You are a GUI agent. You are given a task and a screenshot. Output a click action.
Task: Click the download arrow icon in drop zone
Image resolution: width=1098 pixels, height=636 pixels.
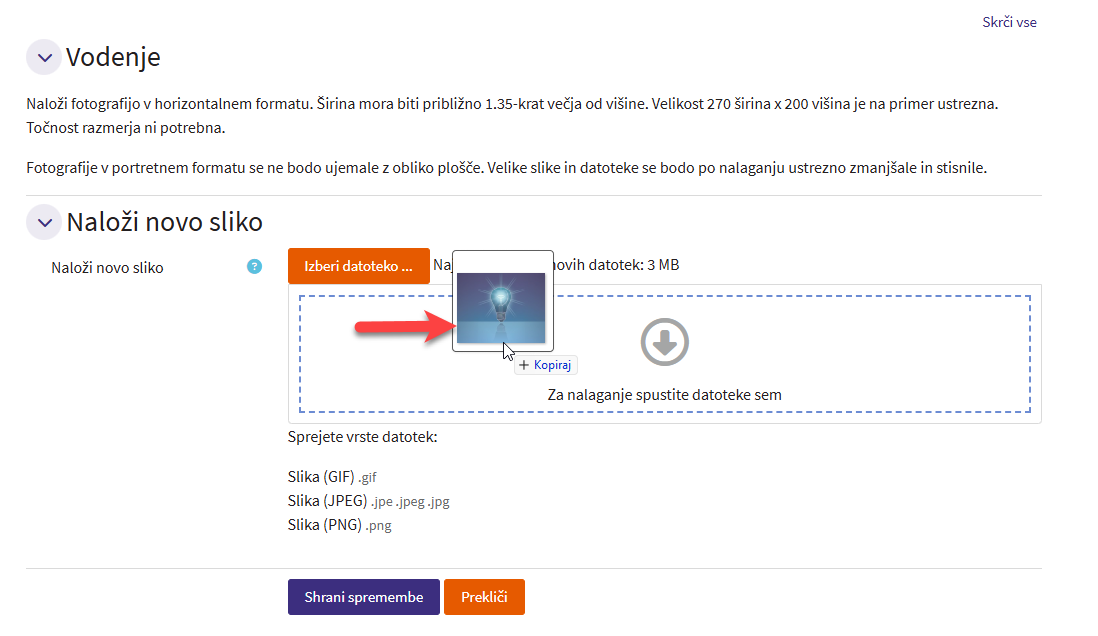pyautogui.click(x=664, y=342)
